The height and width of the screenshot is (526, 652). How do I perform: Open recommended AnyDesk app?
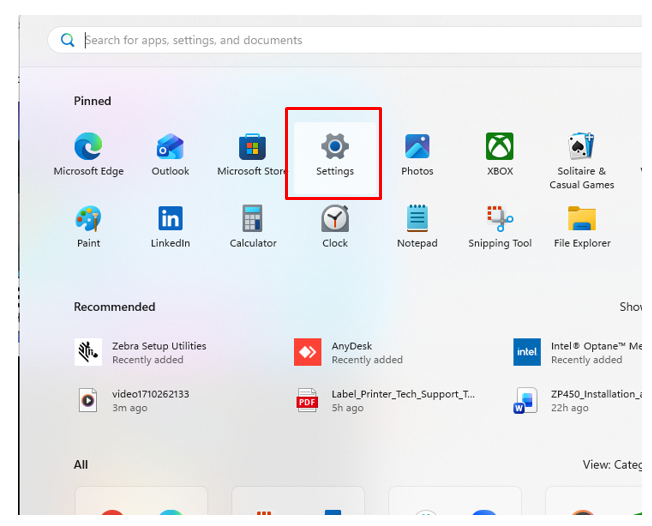(348, 352)
